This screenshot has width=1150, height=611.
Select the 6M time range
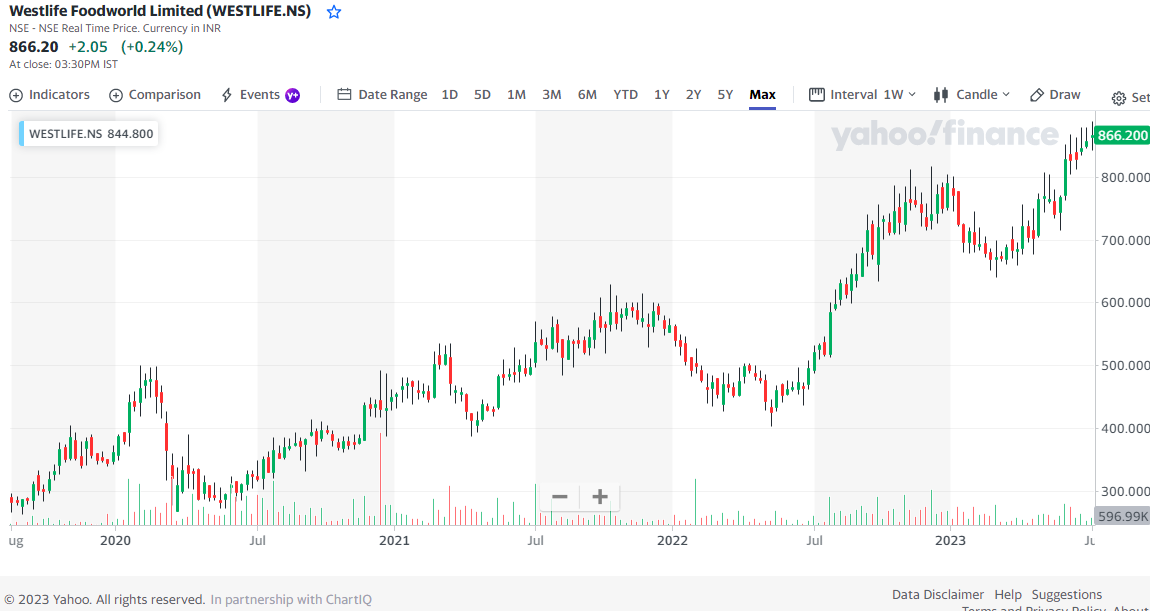tap(587, 95)
